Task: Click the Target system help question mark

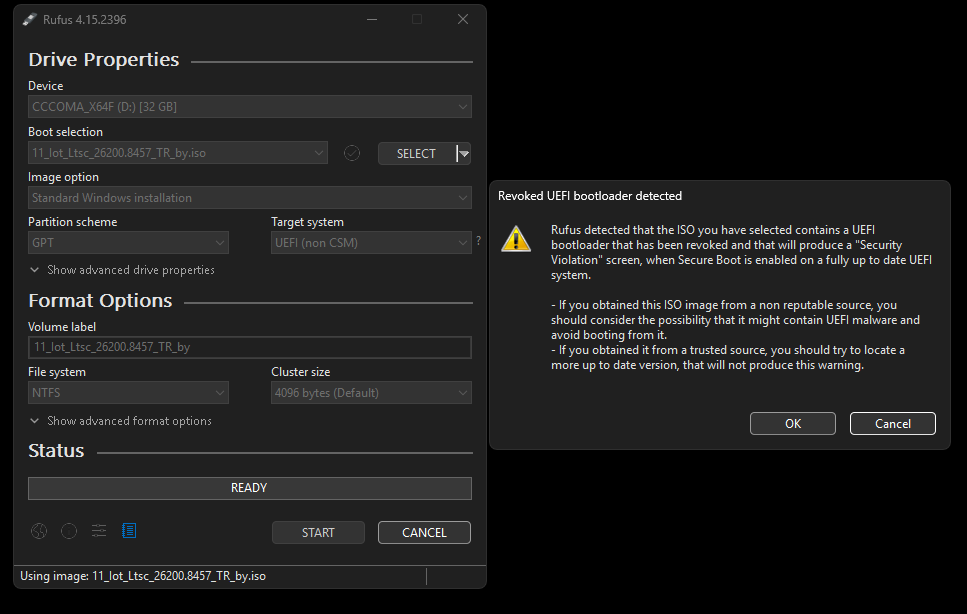Action: (x=479, y=241)
